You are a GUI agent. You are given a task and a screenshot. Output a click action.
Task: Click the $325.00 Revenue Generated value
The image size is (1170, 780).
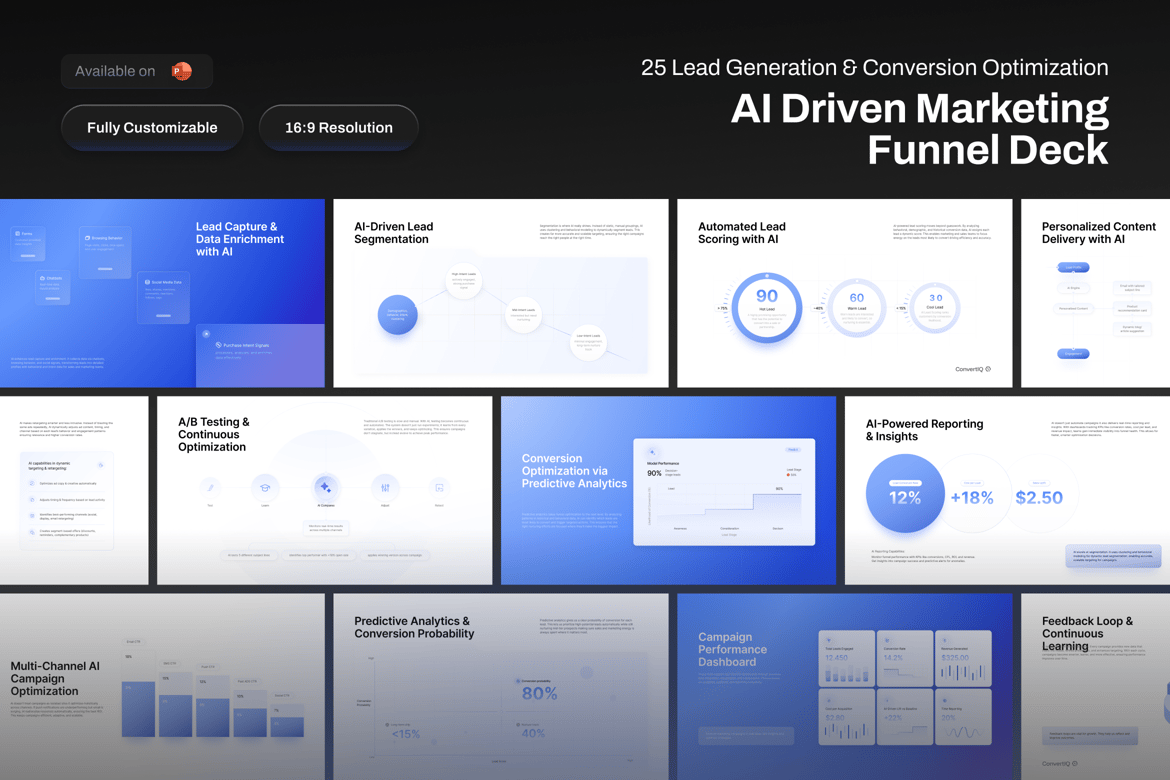coord(955,658)
